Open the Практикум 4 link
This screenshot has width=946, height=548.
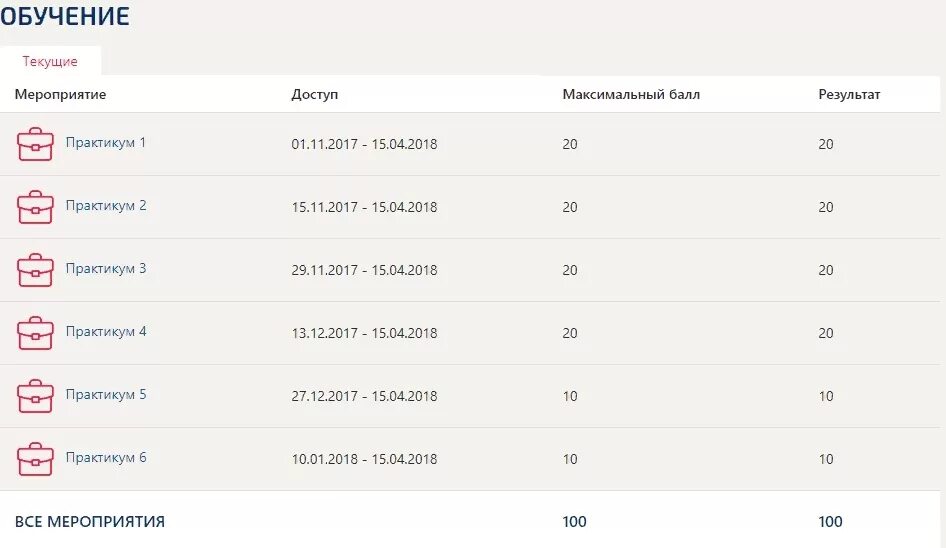coord(106,332)
